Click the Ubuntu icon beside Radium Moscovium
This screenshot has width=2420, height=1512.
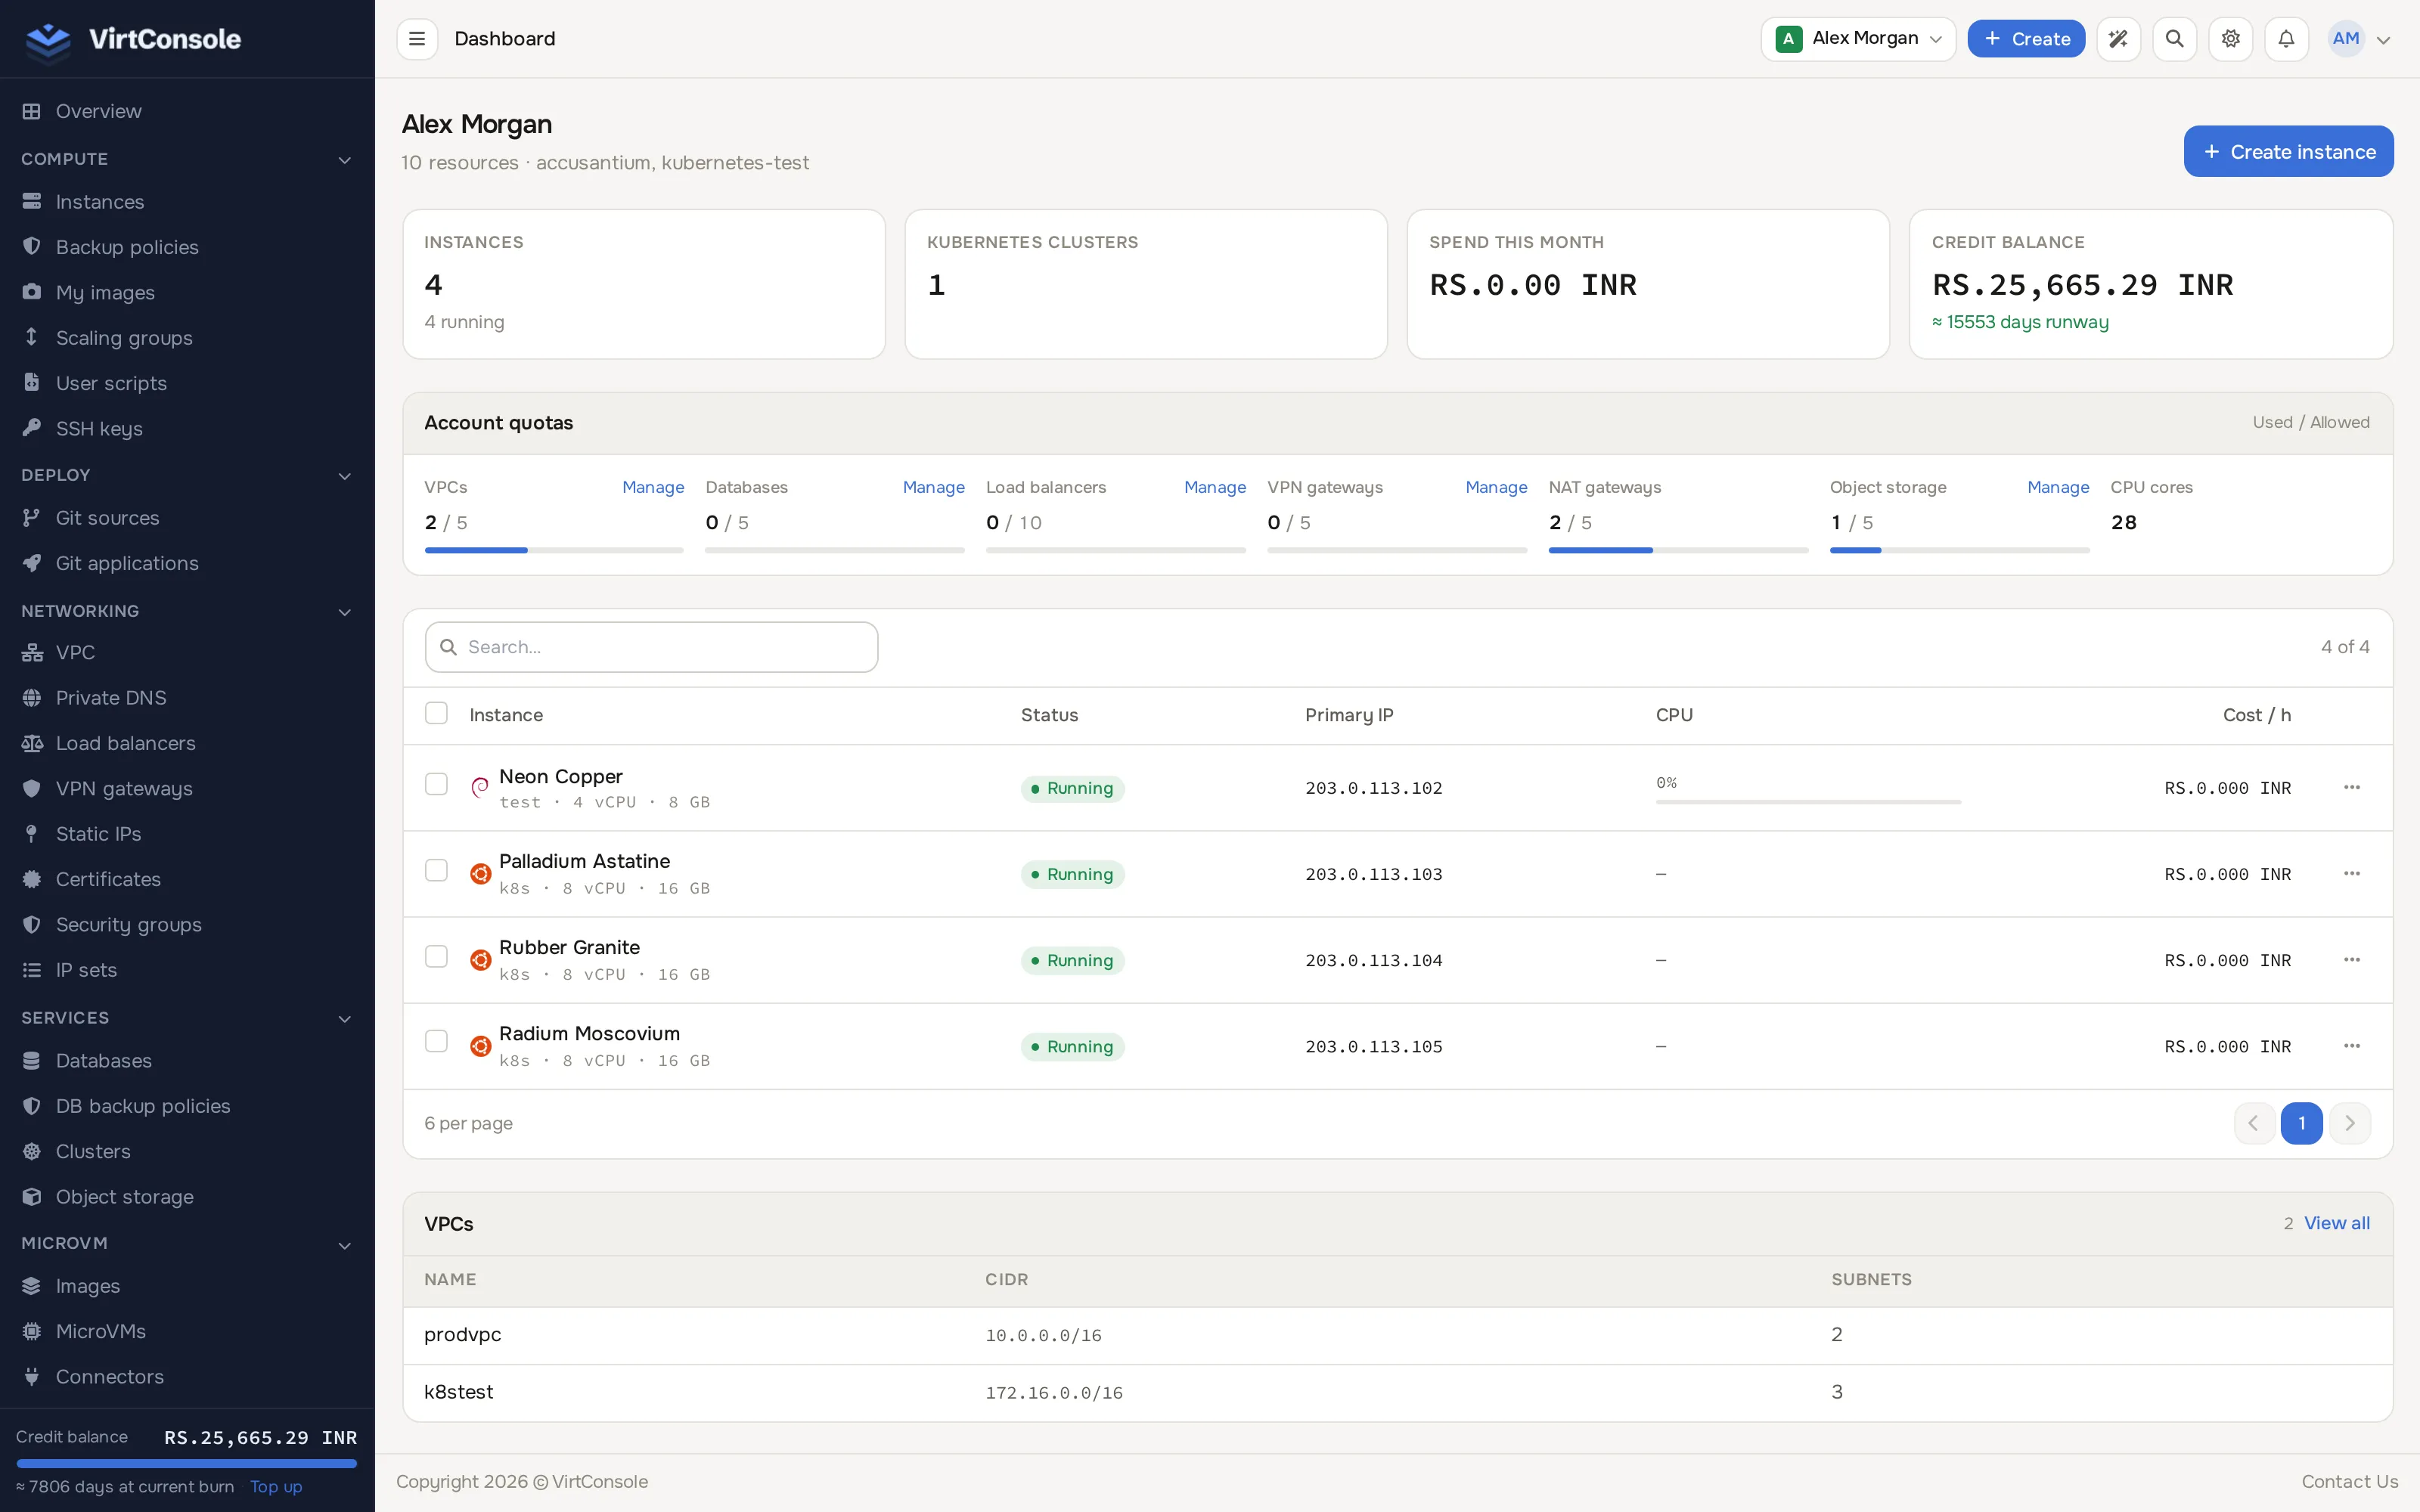(480, 1045)
